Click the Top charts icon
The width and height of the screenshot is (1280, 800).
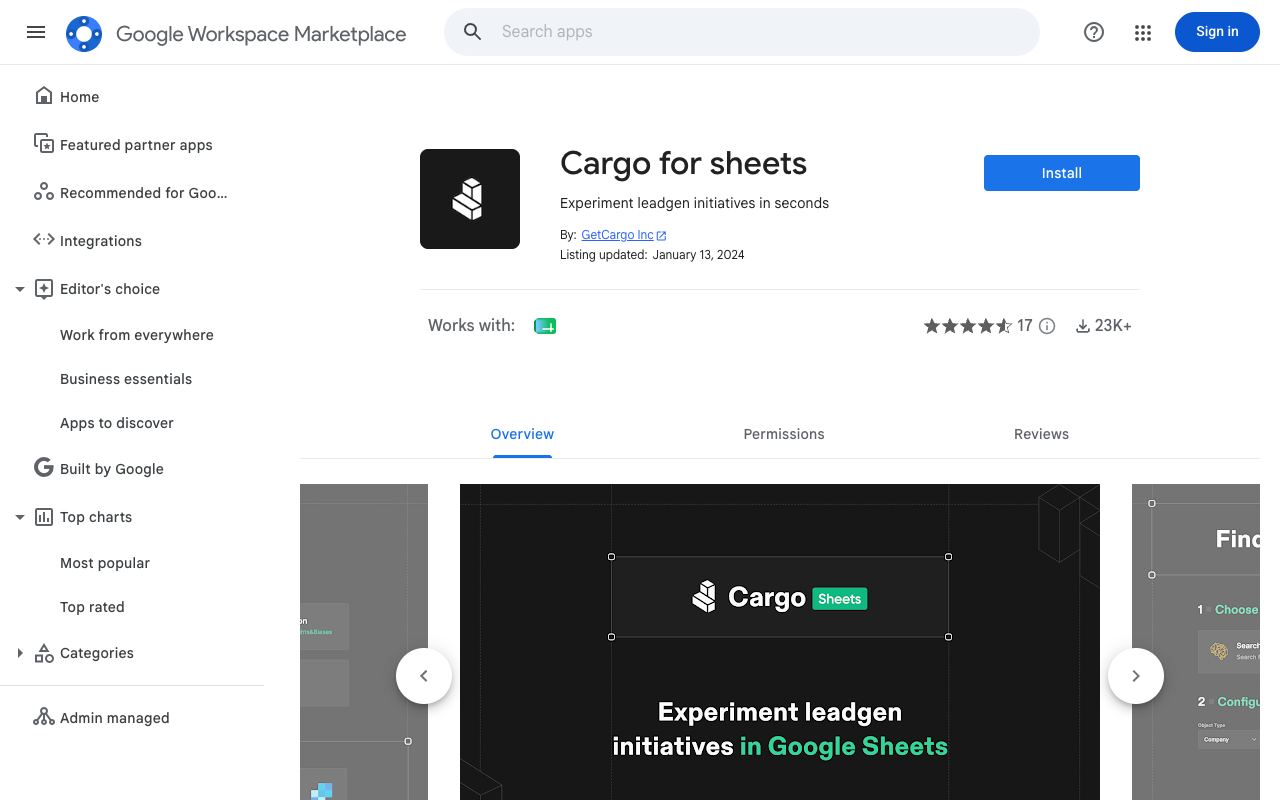pyautogui.click(x=44, y=517)
